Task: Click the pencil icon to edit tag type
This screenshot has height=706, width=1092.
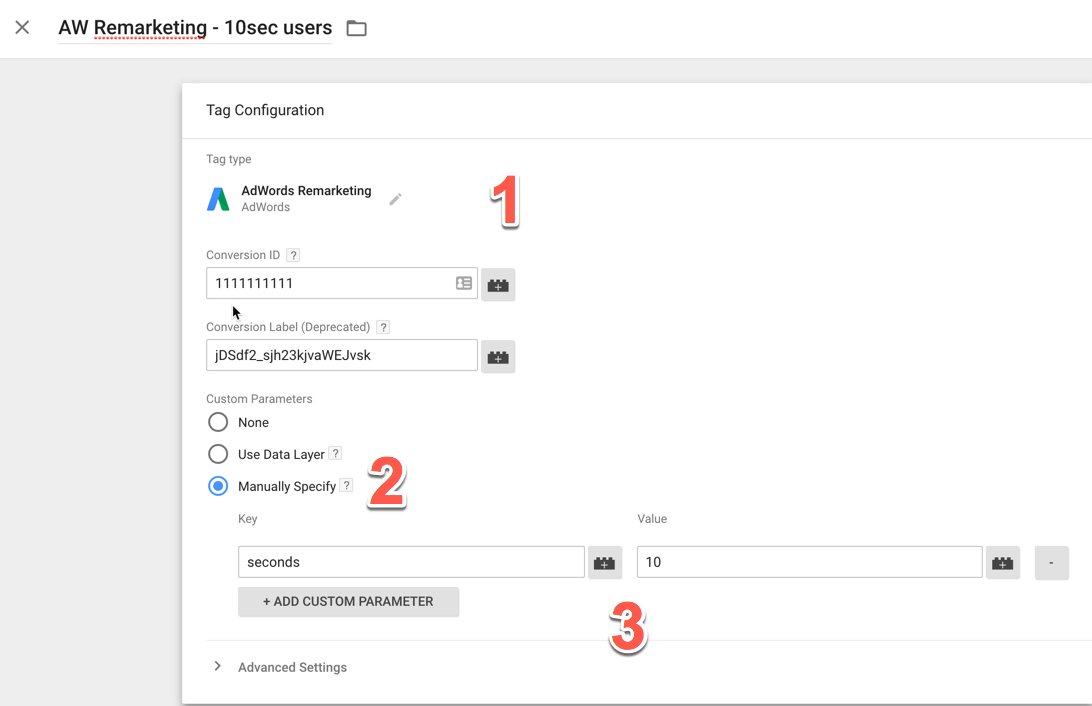Action: coord(395,199)
